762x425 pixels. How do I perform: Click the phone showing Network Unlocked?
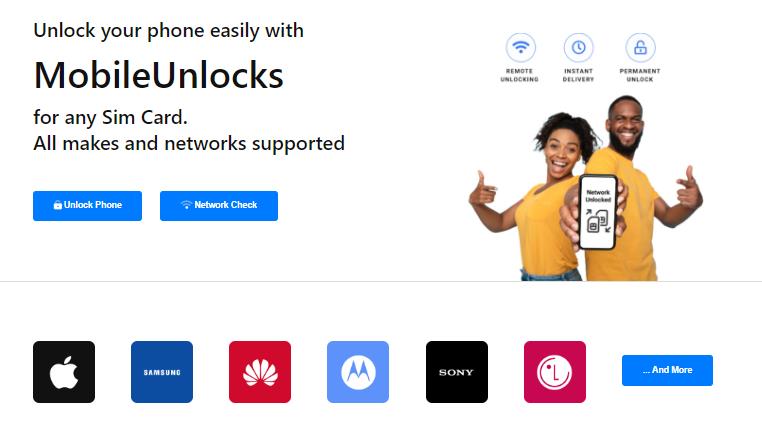coord(598,212)
